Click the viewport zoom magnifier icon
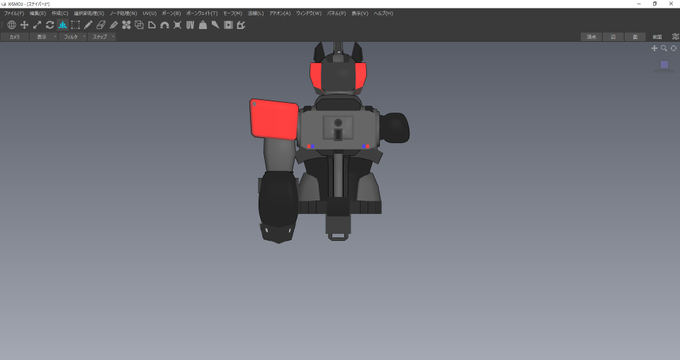 (664, 48)
